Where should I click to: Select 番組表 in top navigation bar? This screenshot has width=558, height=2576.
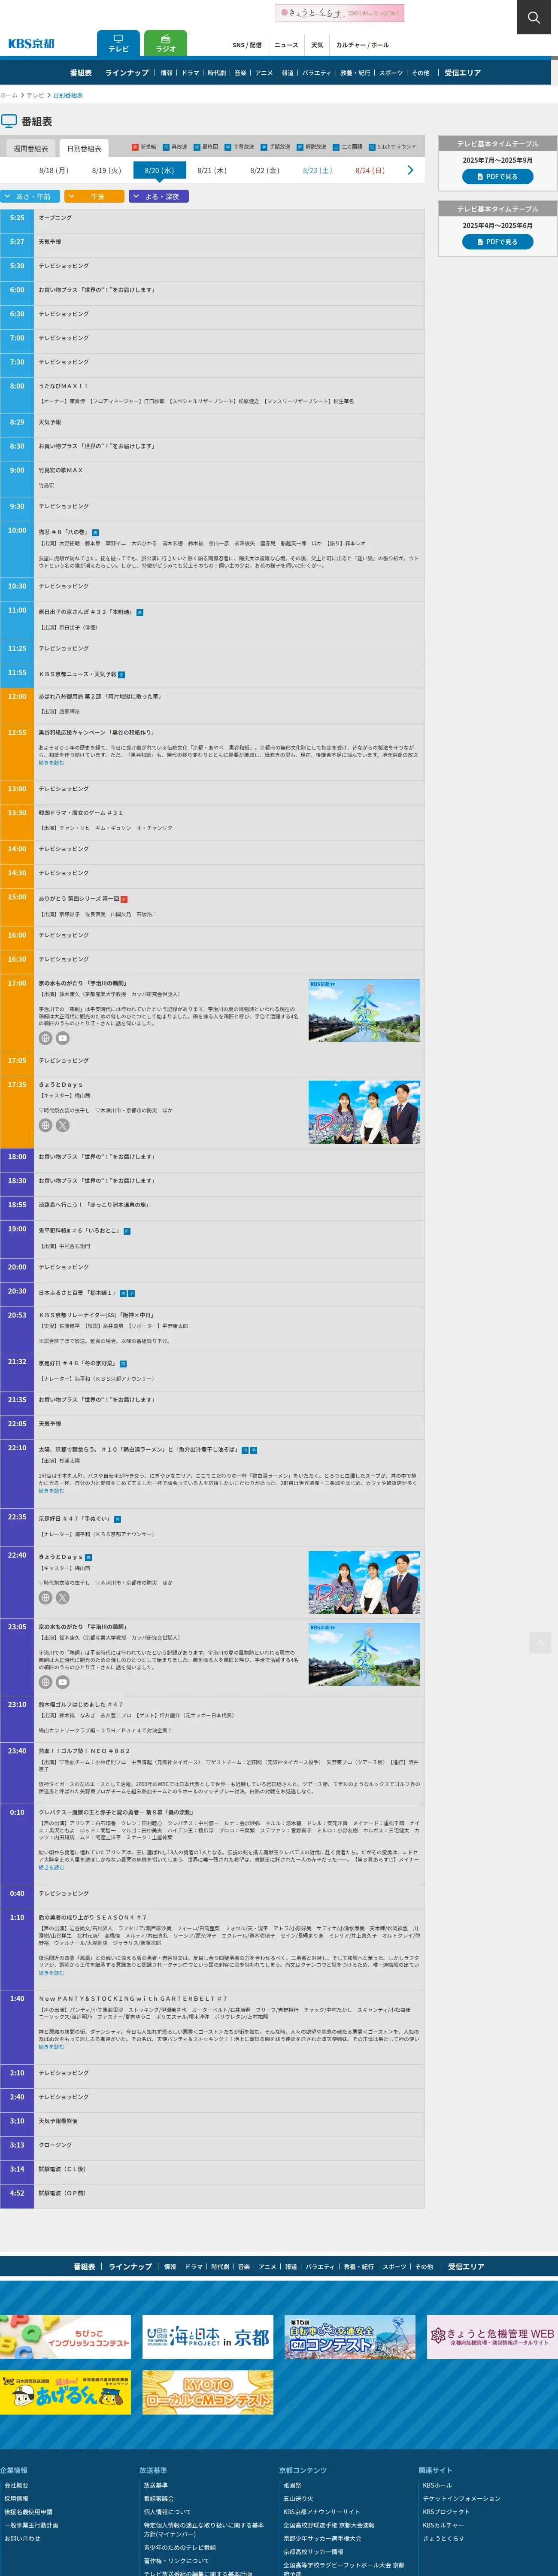coord(81,73)
